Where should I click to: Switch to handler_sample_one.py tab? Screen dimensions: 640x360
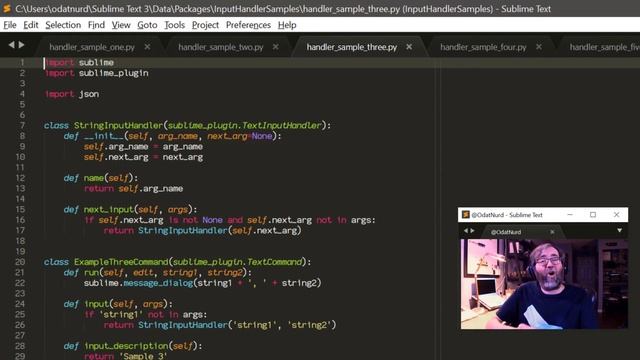point(92,47)
